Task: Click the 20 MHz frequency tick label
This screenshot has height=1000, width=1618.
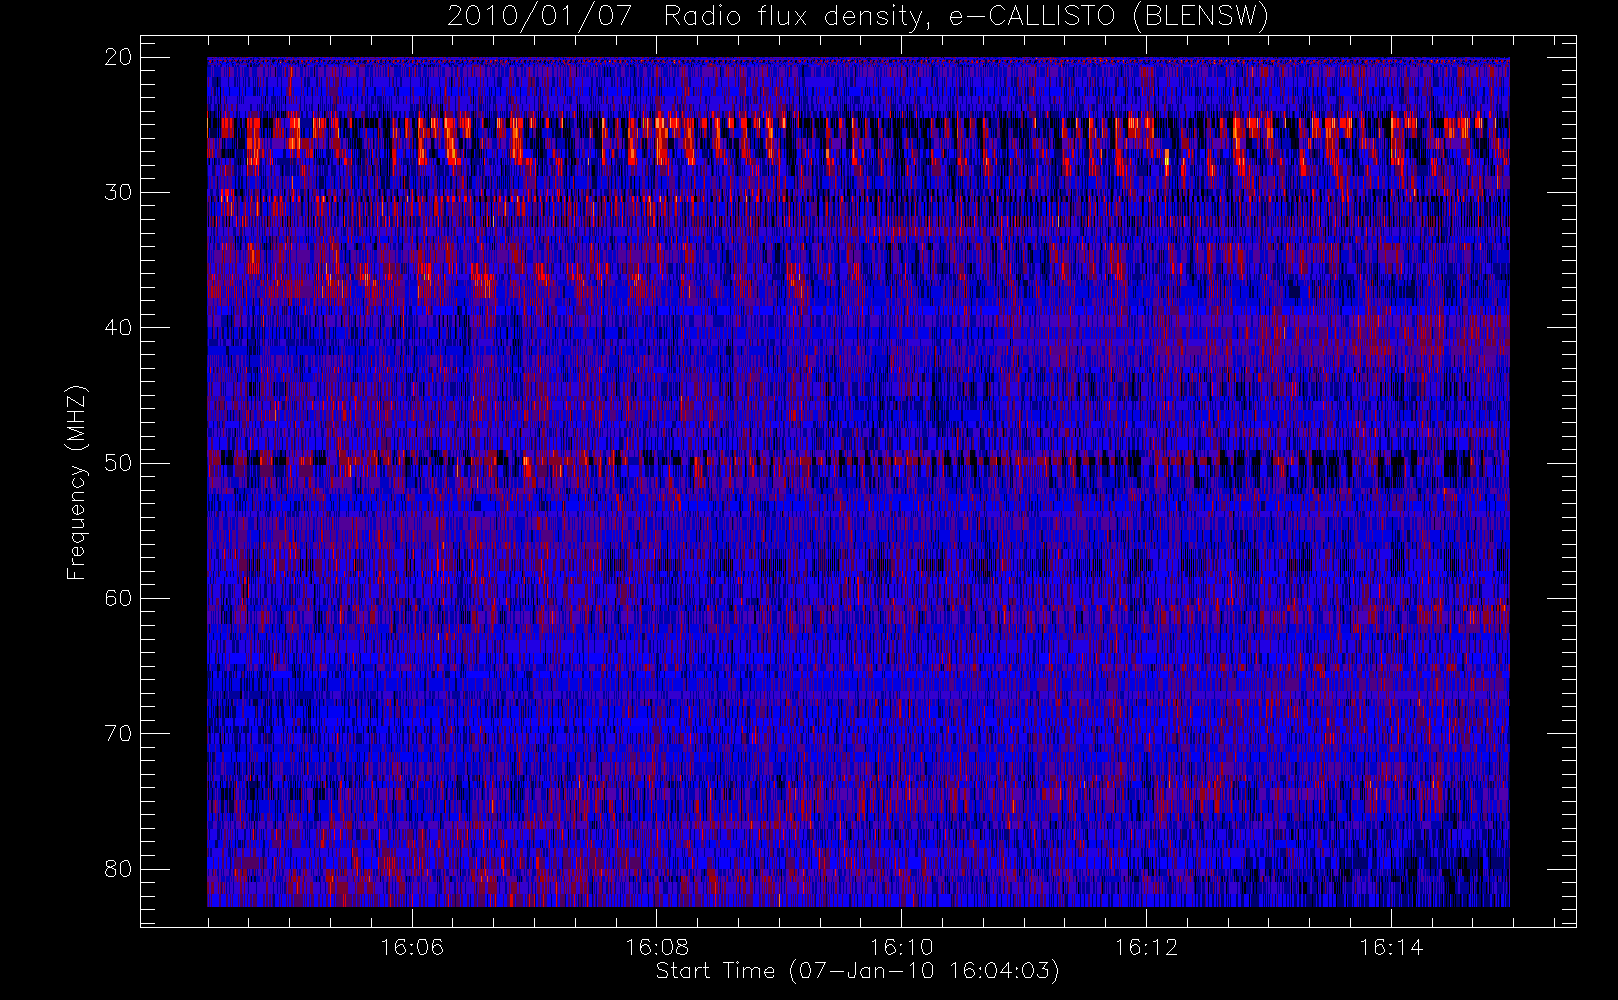Action: [118, 57]
